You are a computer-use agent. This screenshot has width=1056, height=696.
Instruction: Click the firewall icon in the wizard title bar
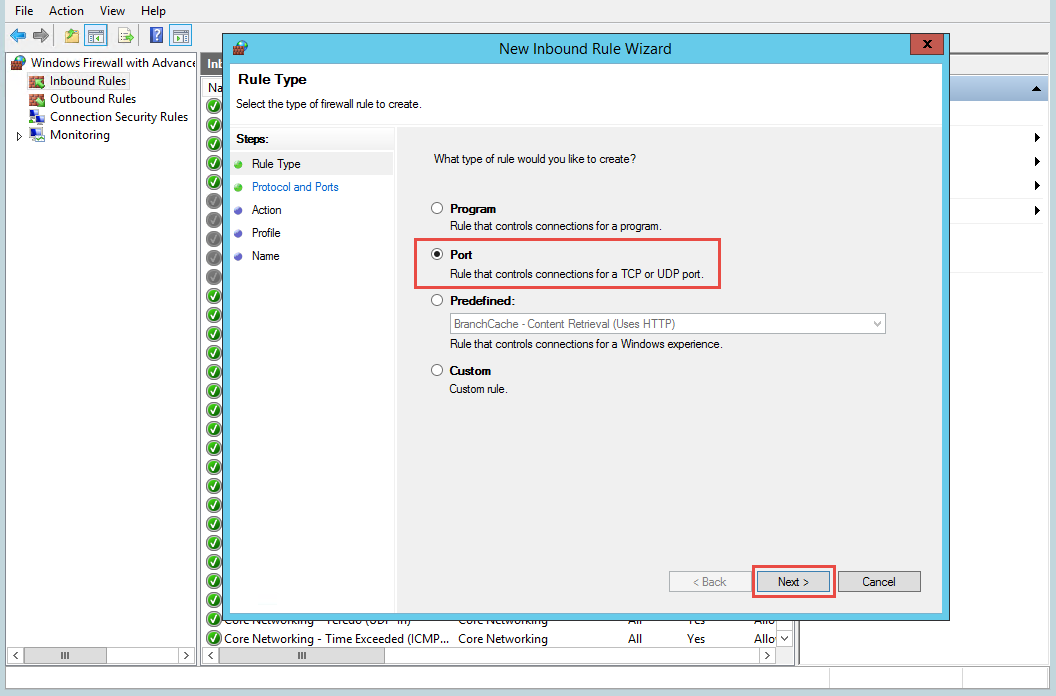coord(240,49)
